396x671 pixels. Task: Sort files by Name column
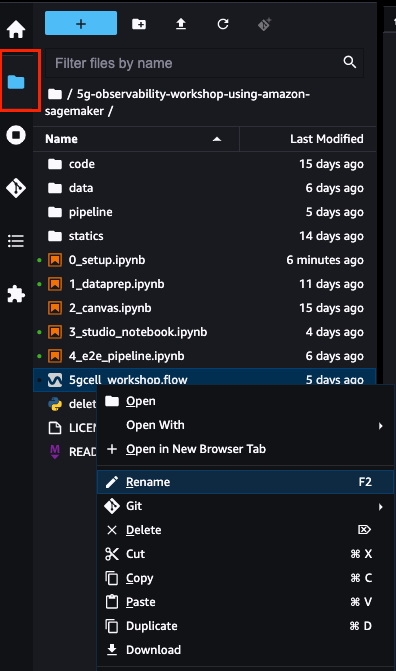[x=136, y=139]
